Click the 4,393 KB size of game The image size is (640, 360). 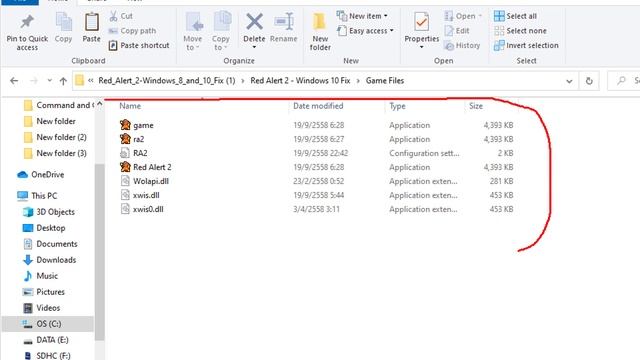pyautogui.click(x=498, y=125)
